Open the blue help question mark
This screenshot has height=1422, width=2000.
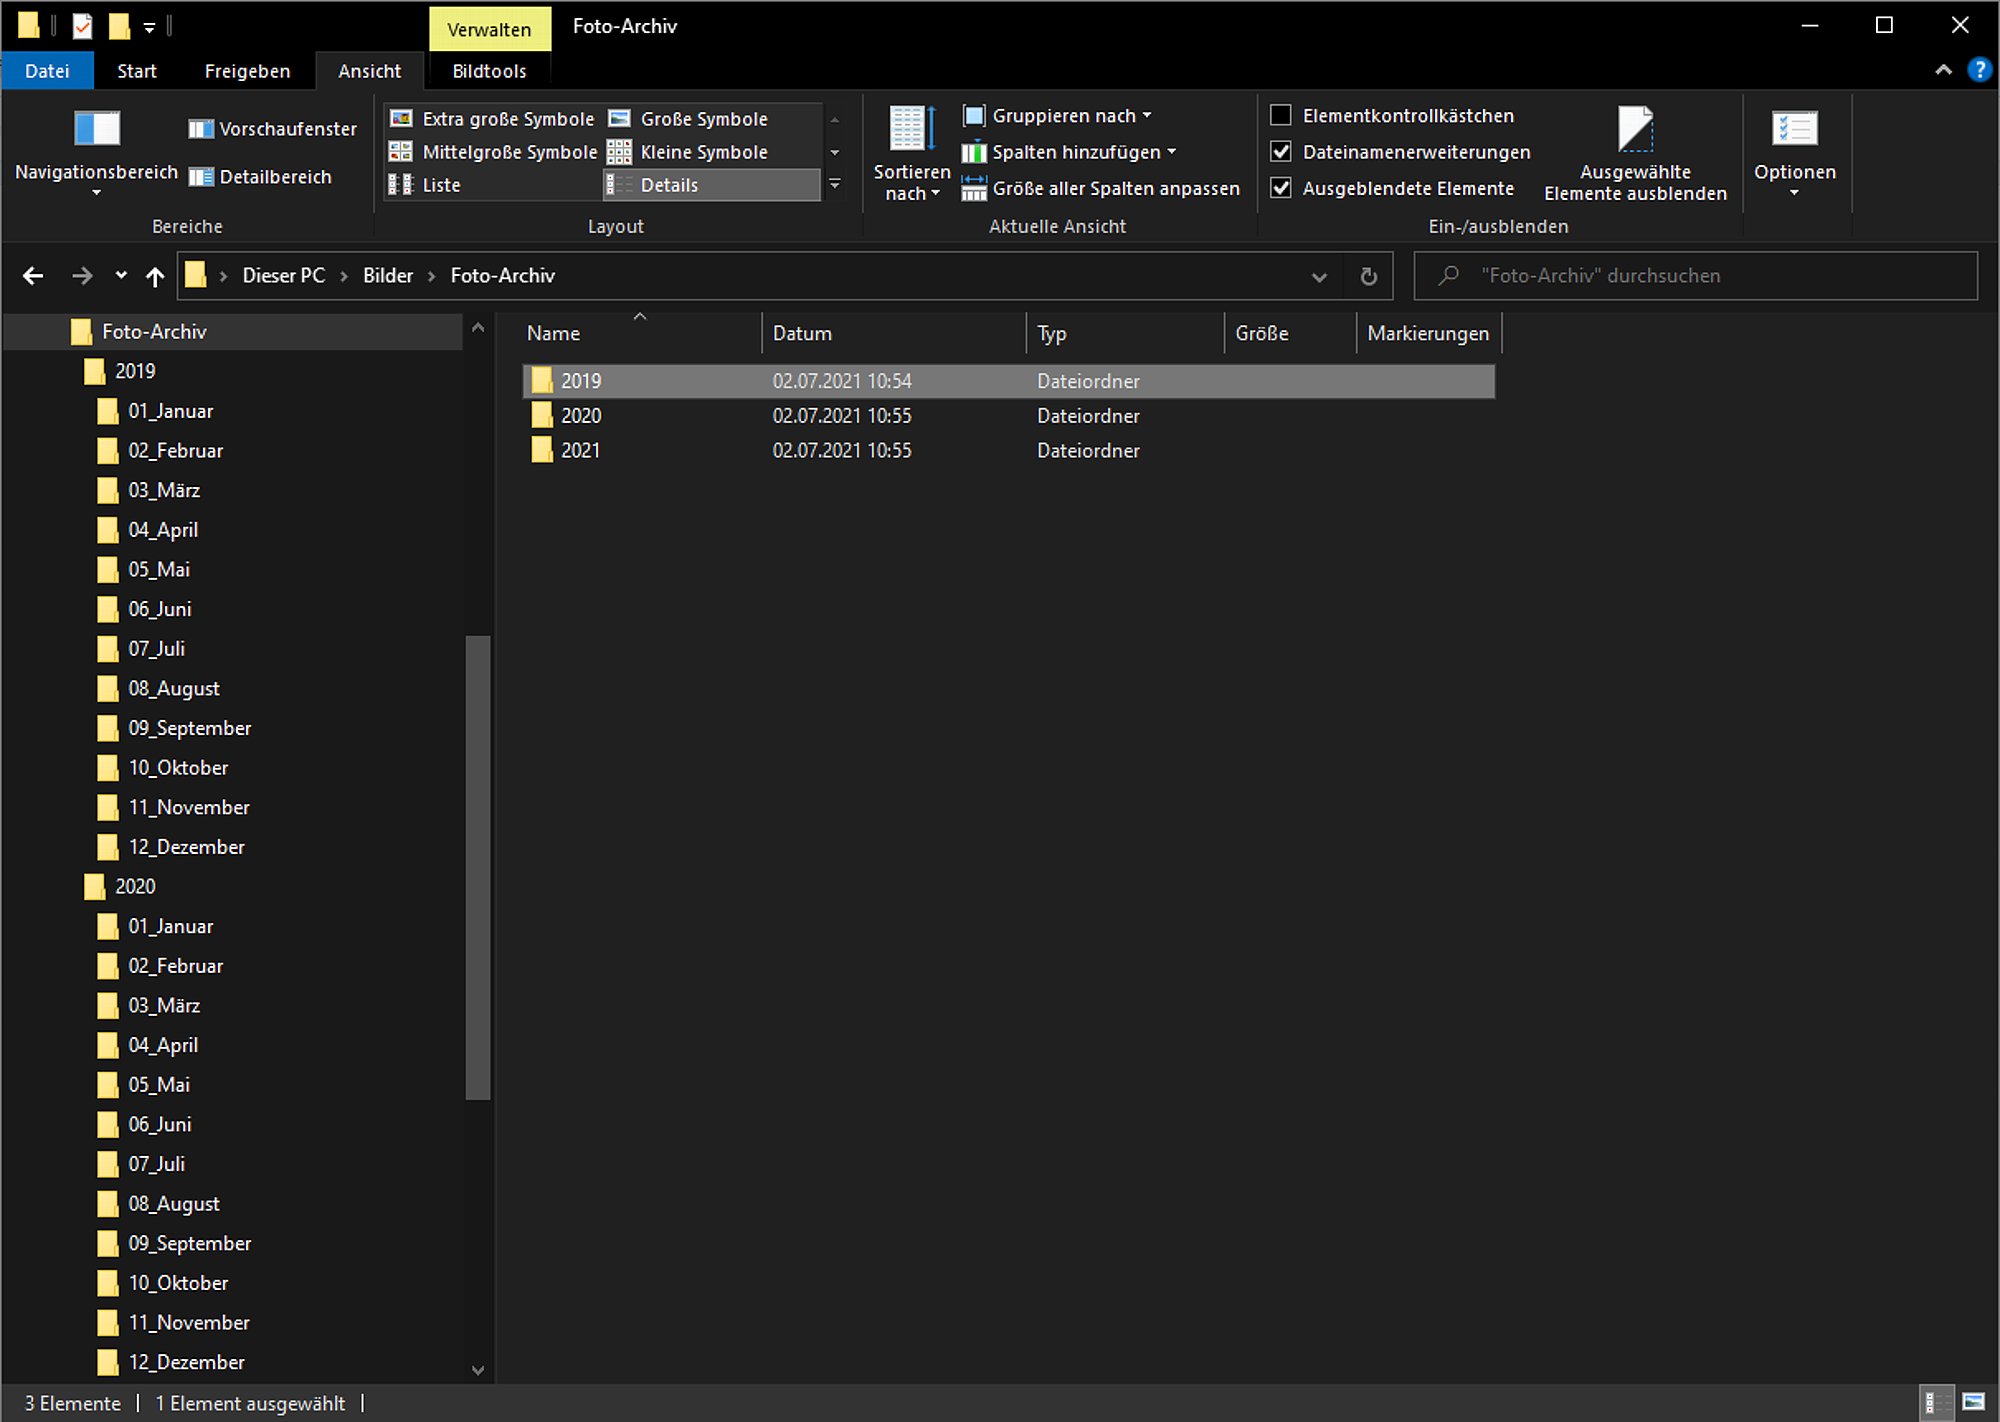click(x=1978, y=70)
